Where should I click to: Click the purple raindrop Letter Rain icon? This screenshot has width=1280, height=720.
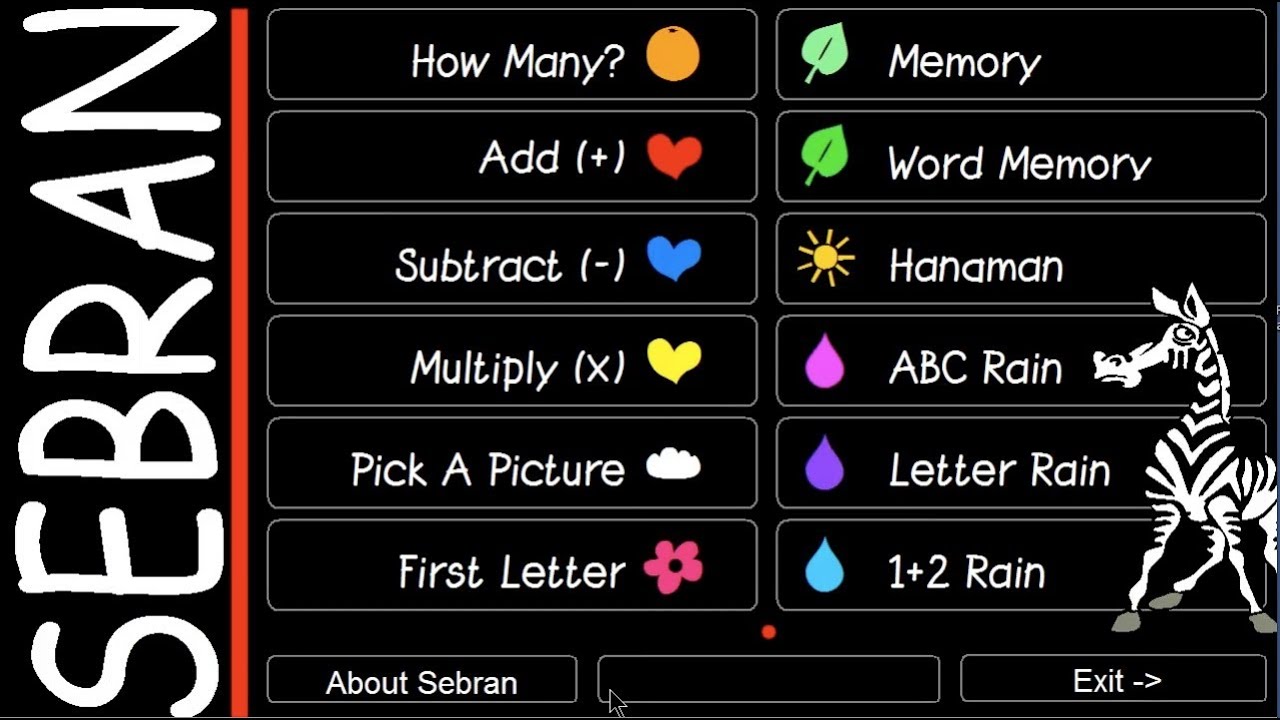[x=824, y=465]
